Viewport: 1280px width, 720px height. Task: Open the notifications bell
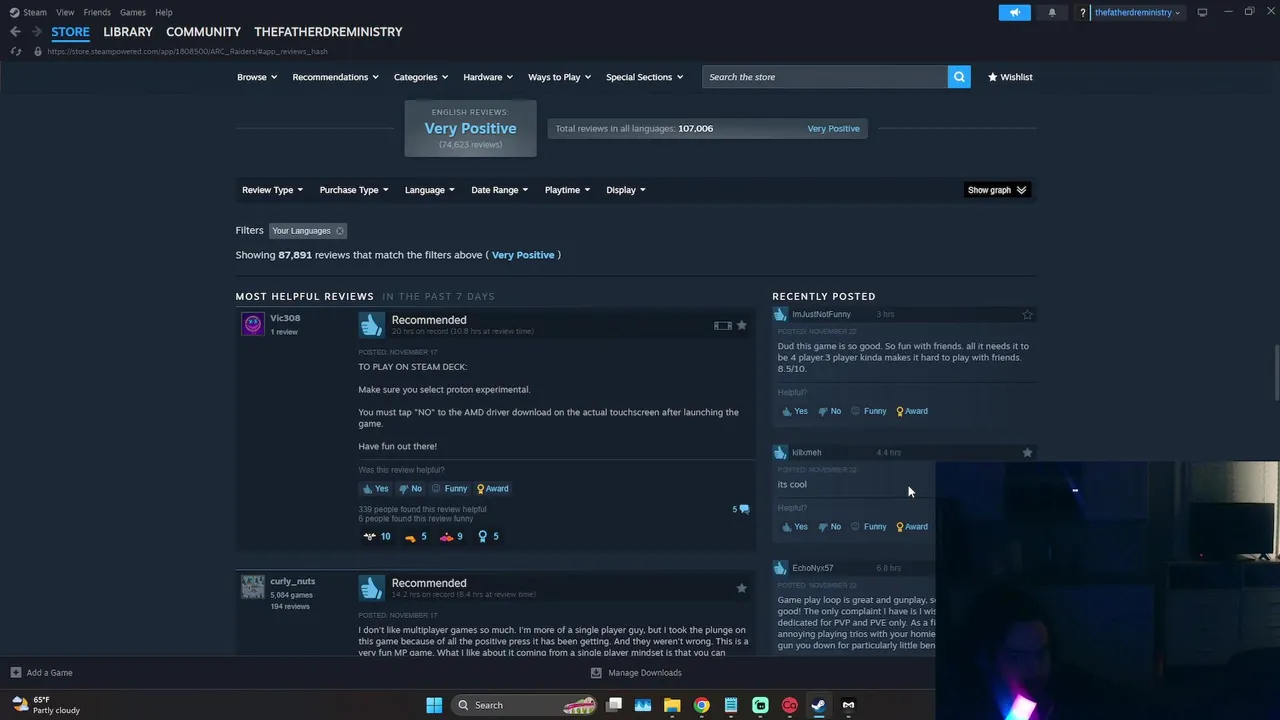click(x=1052, y=12)
